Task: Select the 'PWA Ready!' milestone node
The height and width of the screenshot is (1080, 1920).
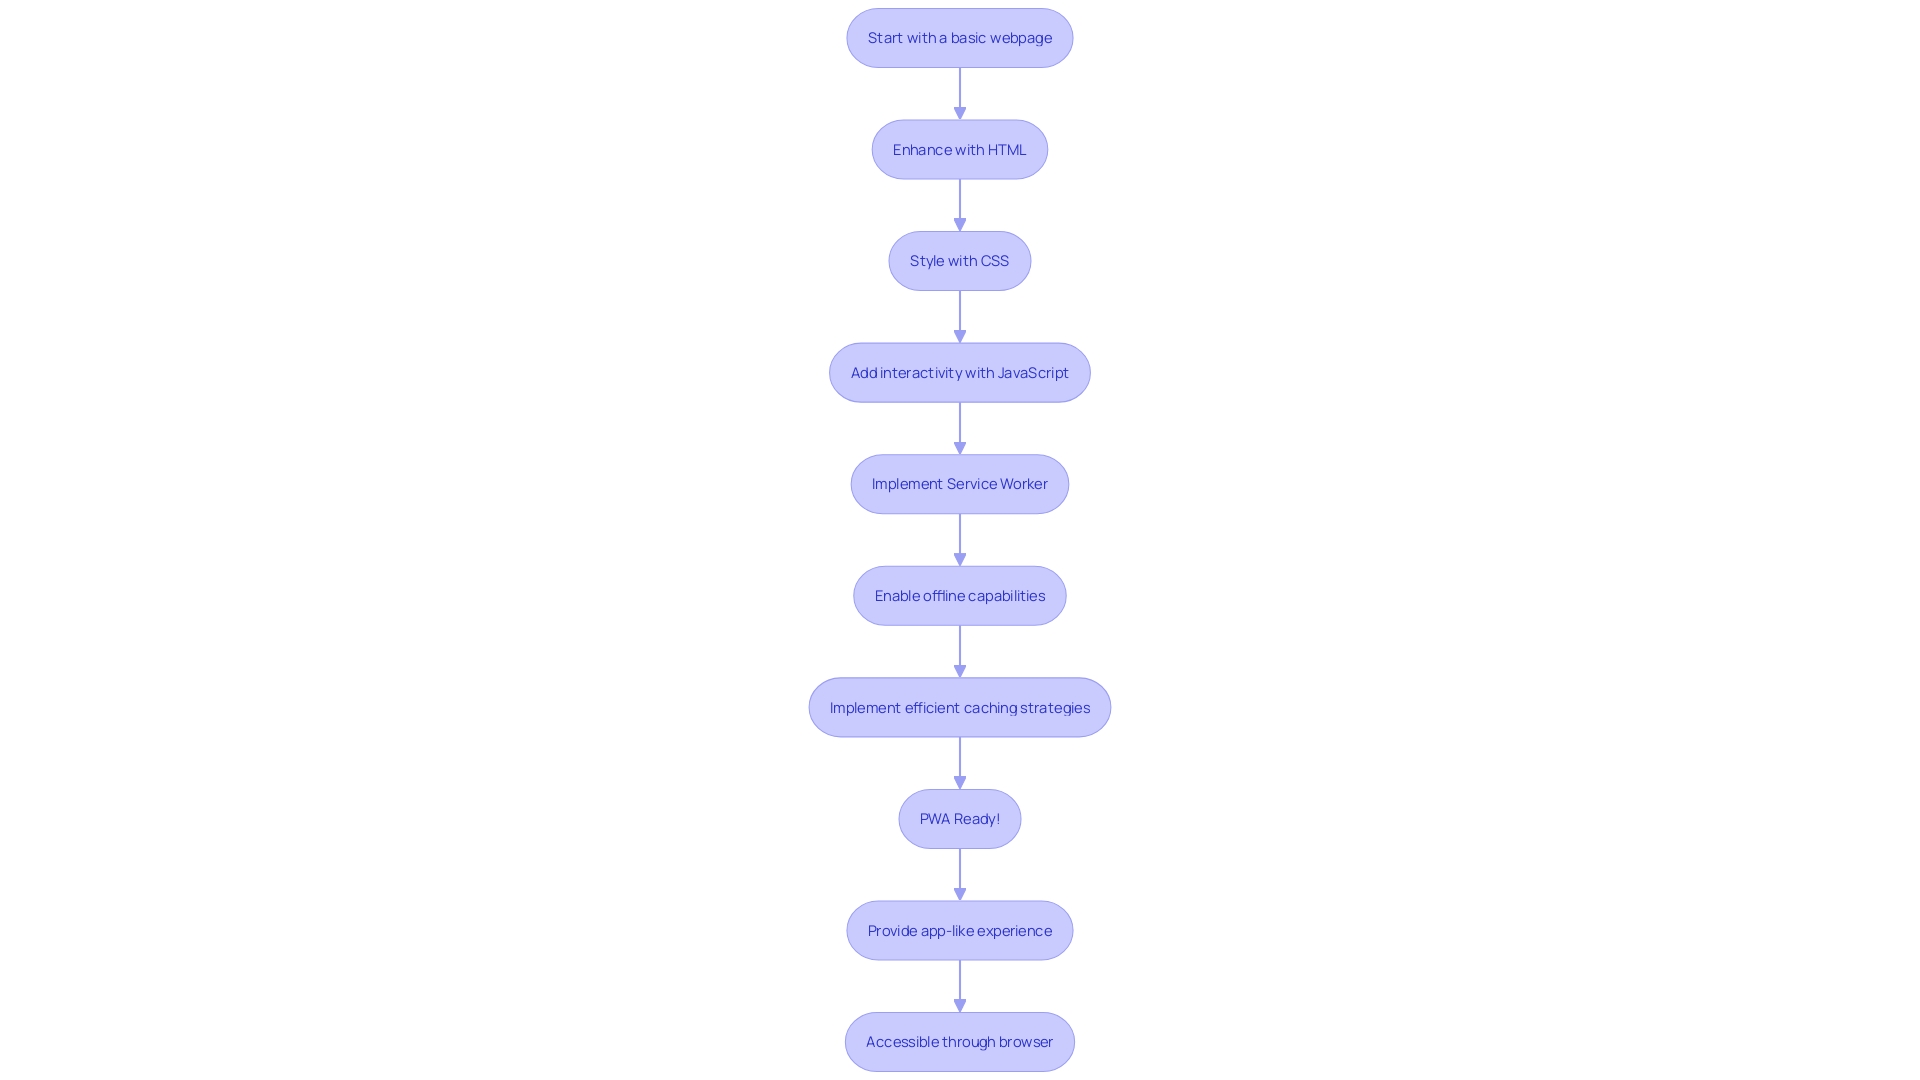Action: [x=960, y=819]
